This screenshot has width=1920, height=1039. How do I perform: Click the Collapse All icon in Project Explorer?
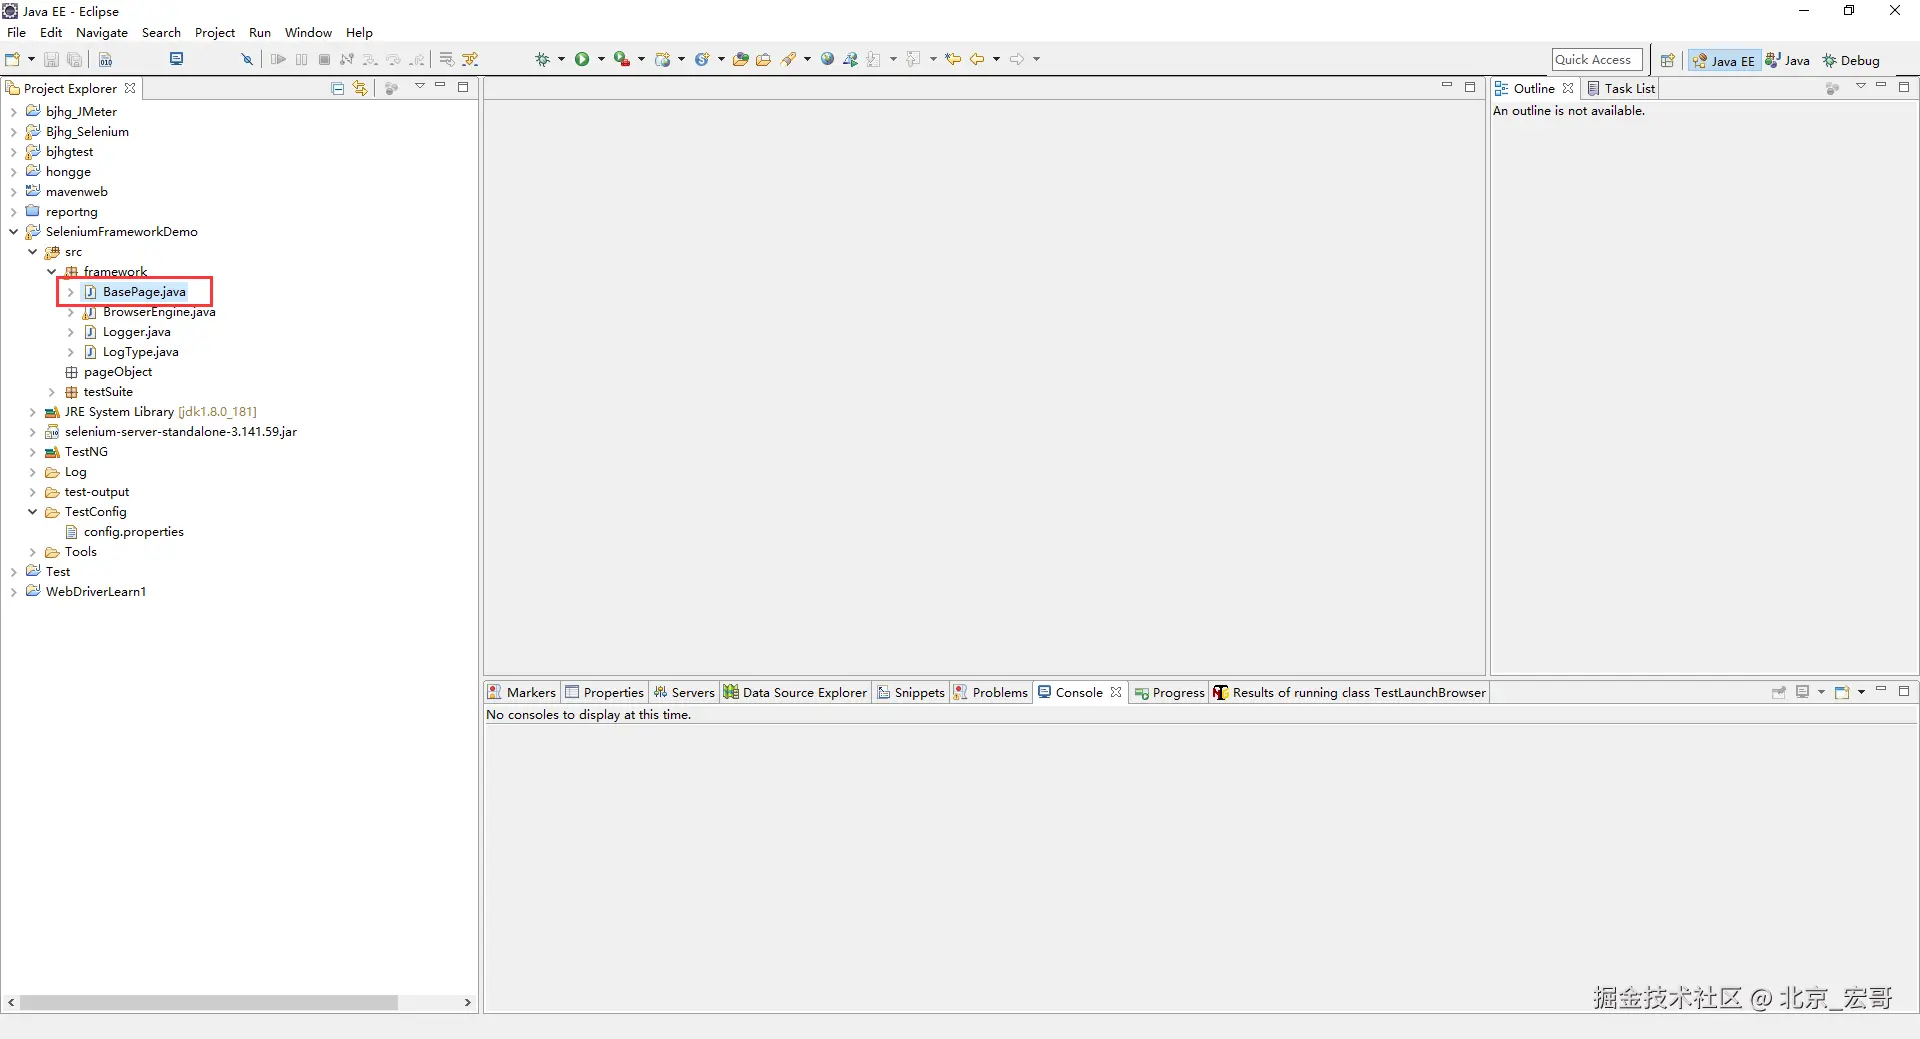click(x=338, y=88)
